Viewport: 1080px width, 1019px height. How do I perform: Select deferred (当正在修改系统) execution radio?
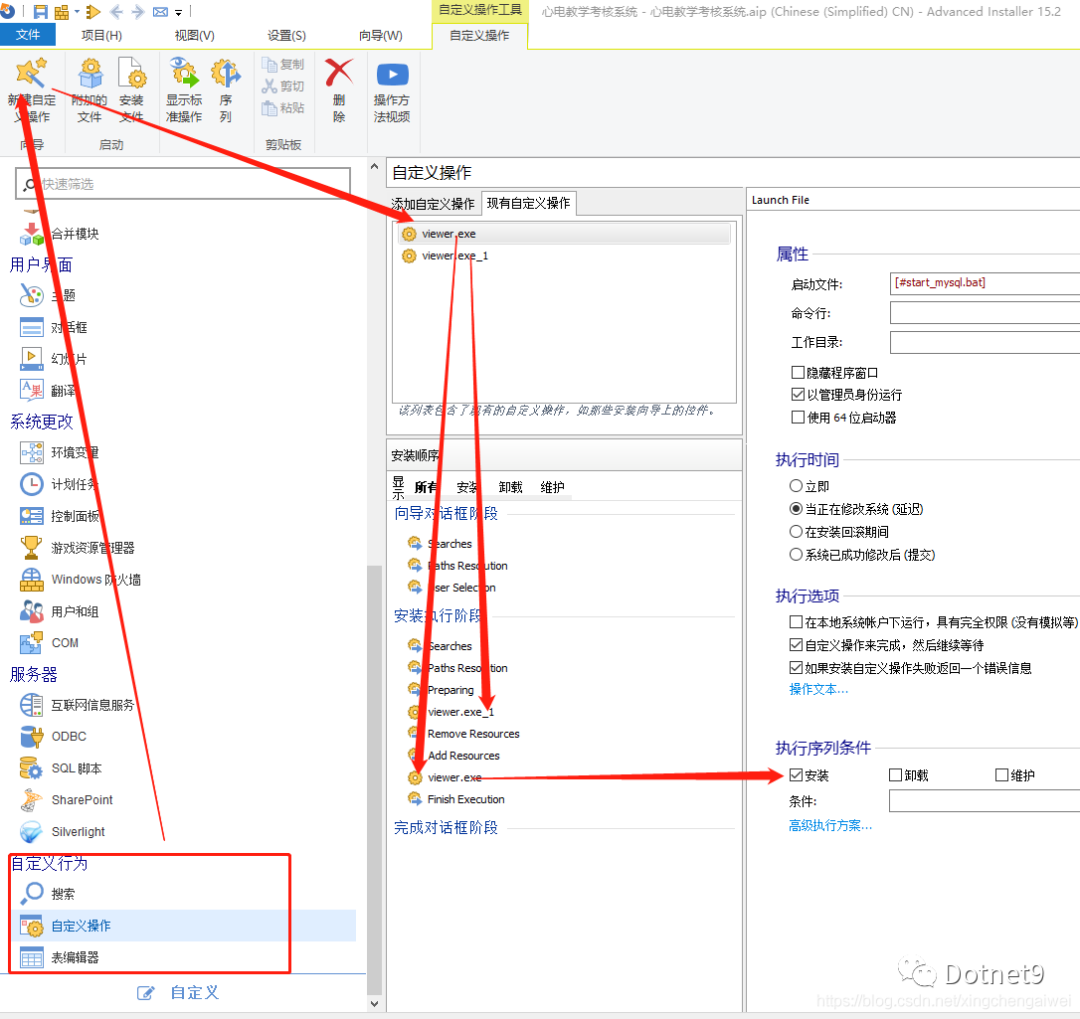point(796,508)
